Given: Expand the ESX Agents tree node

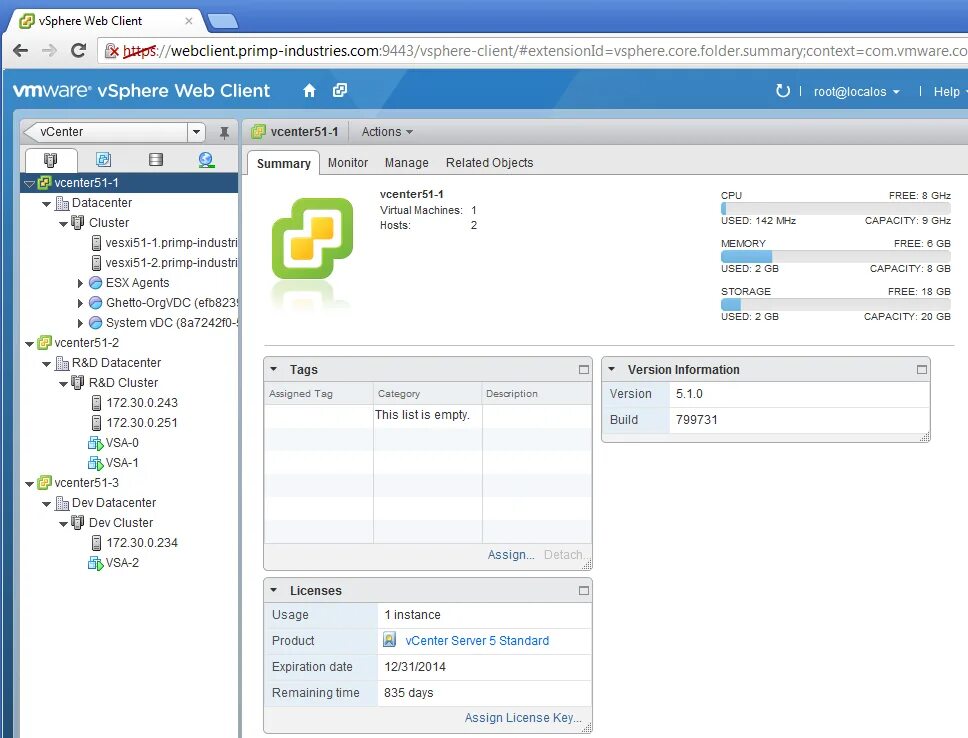Looking at the screenshot, I should [x=81, y=282].
